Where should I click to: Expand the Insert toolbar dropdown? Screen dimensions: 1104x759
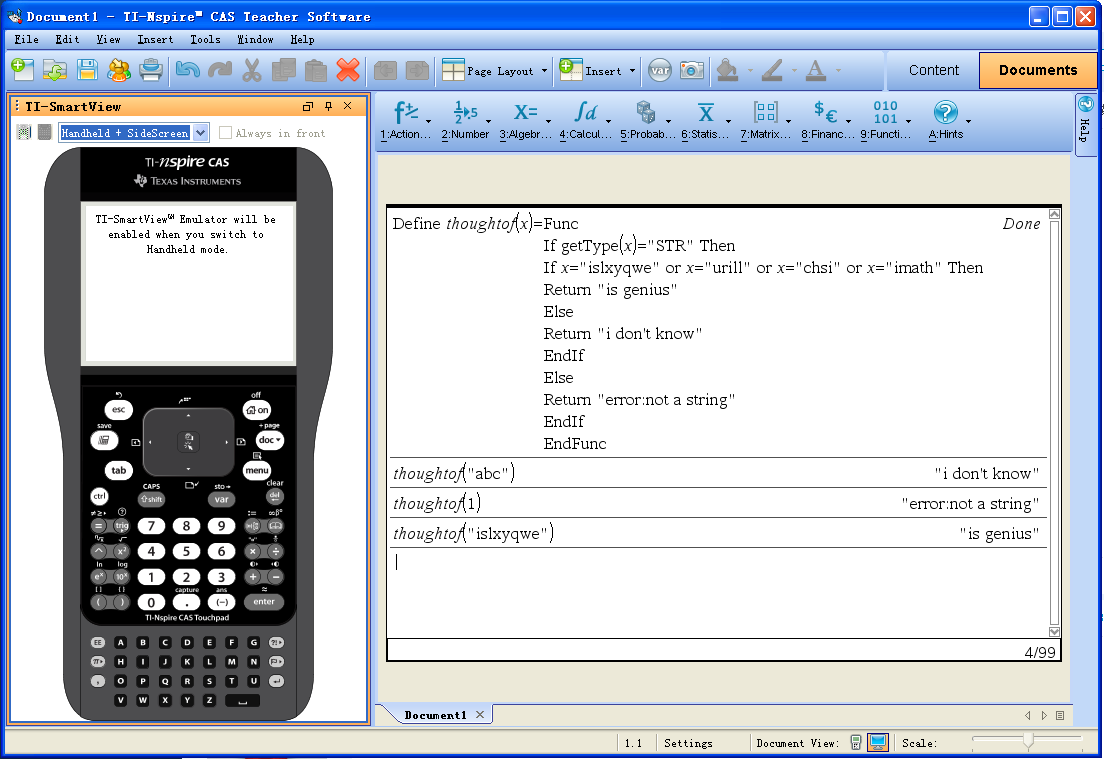click(x=632, y=70)
